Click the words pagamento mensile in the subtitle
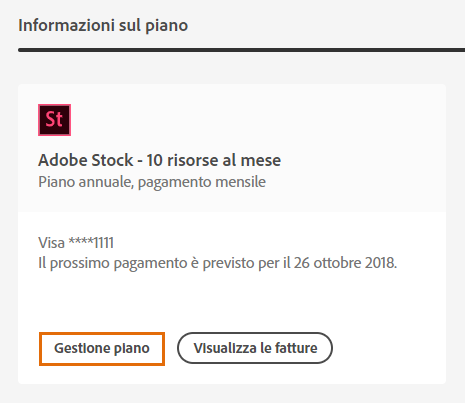This screenshot has height=403, width=465. coord(202,183)
